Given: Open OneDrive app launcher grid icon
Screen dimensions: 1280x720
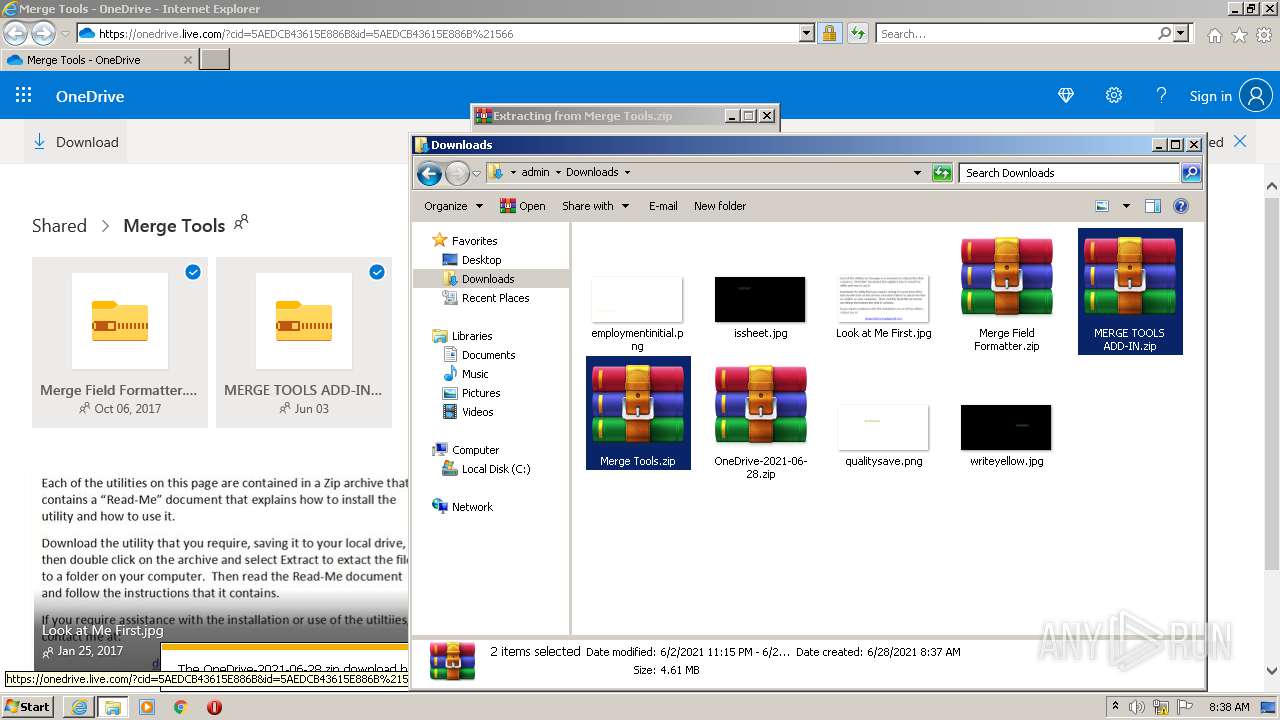Looking at the screenshot, I should [x=24, y=96].
